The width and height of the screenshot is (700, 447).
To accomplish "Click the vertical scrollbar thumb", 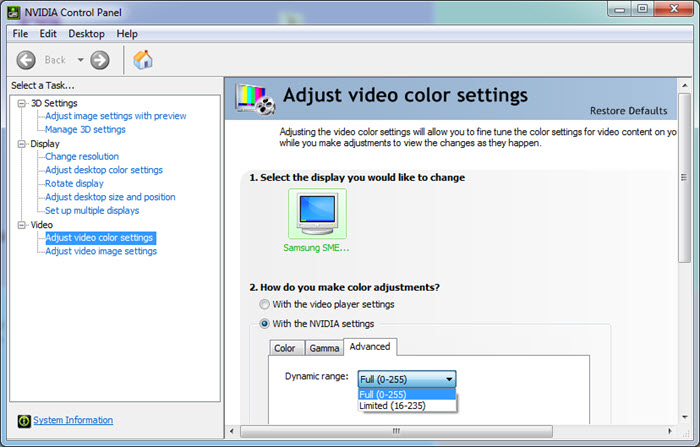I will click(684, 178).
